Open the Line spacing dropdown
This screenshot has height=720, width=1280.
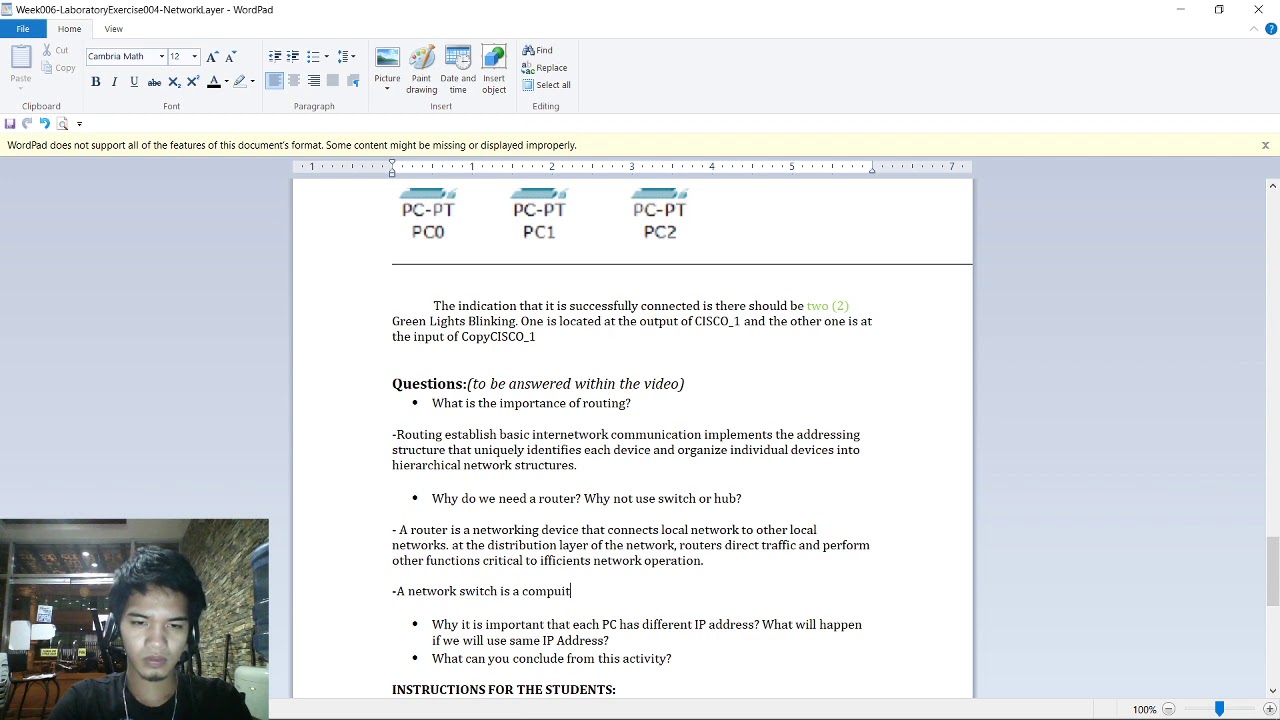(x=346, y=56)
